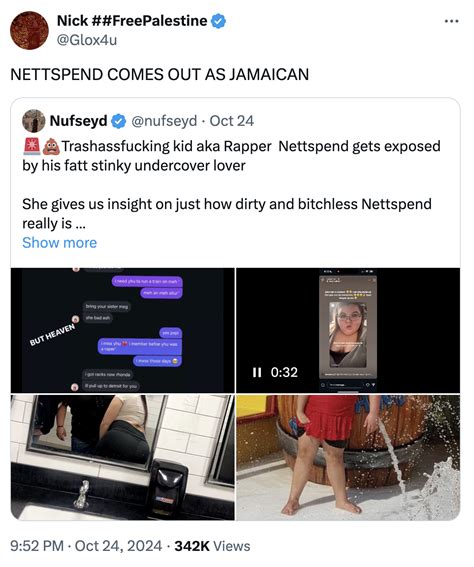This screenshot has height=567, width=474.
Task: Open the chat screenshot thumbnail
Action: pos(123,330)
